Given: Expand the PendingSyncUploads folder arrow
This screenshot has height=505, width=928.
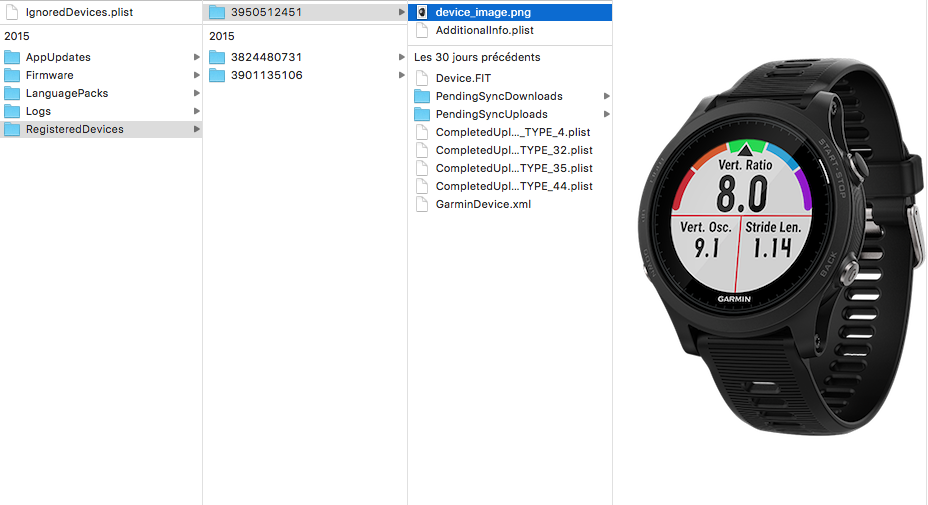Looking at the screenshot, I should [x=606, y=114].
